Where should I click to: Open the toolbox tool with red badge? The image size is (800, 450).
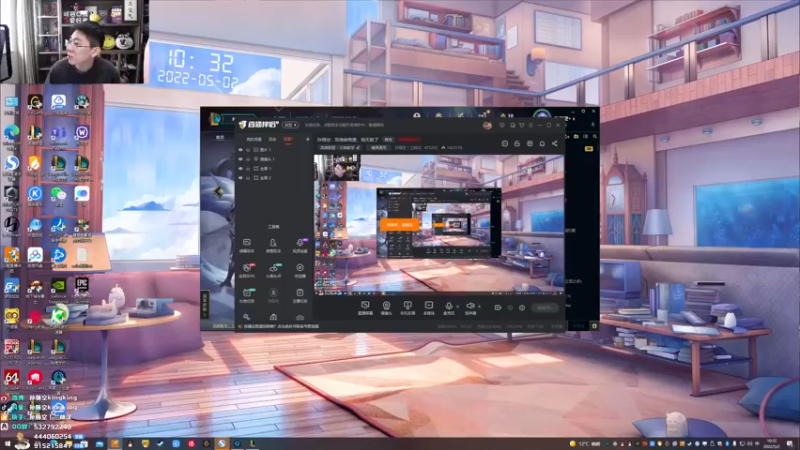247,270
